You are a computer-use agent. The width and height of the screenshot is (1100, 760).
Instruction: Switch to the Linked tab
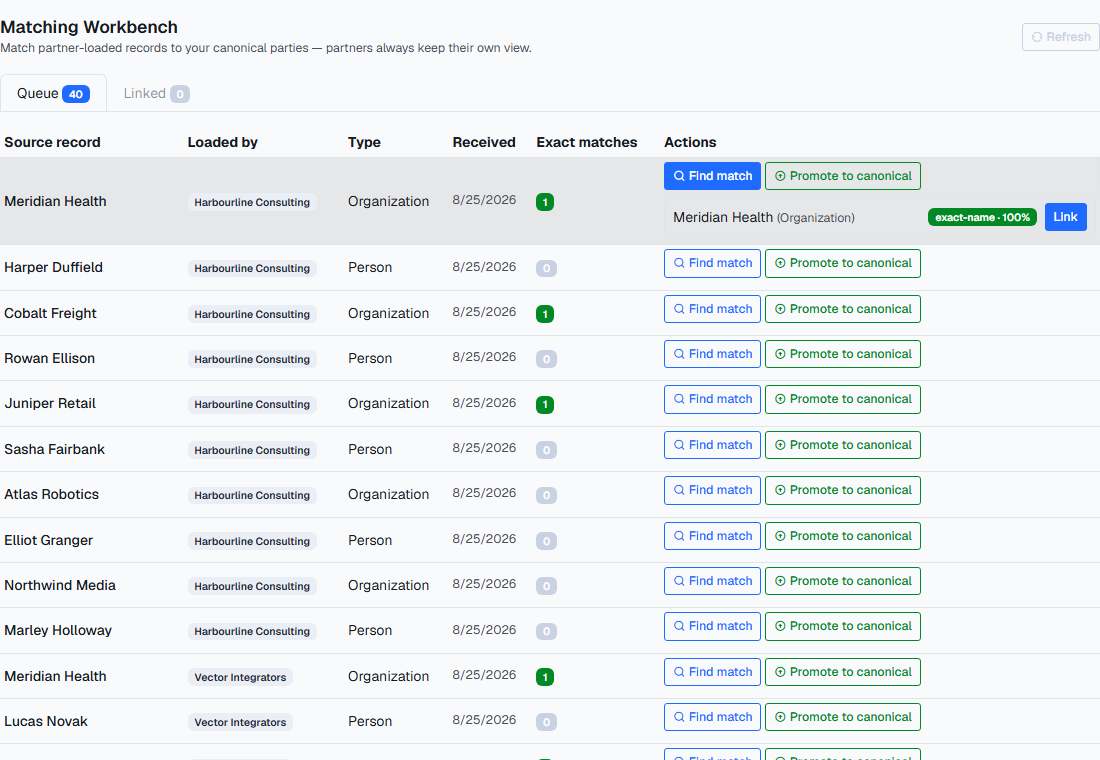point(156,93)
